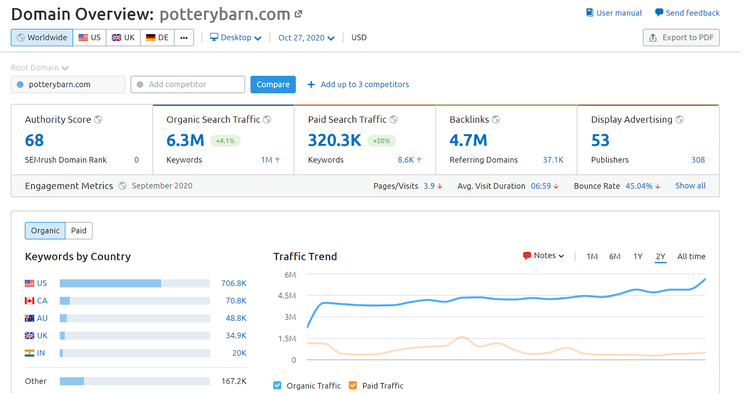
Task: Open potterybarn.com external link icon
Action: click(x=298, y=14)
